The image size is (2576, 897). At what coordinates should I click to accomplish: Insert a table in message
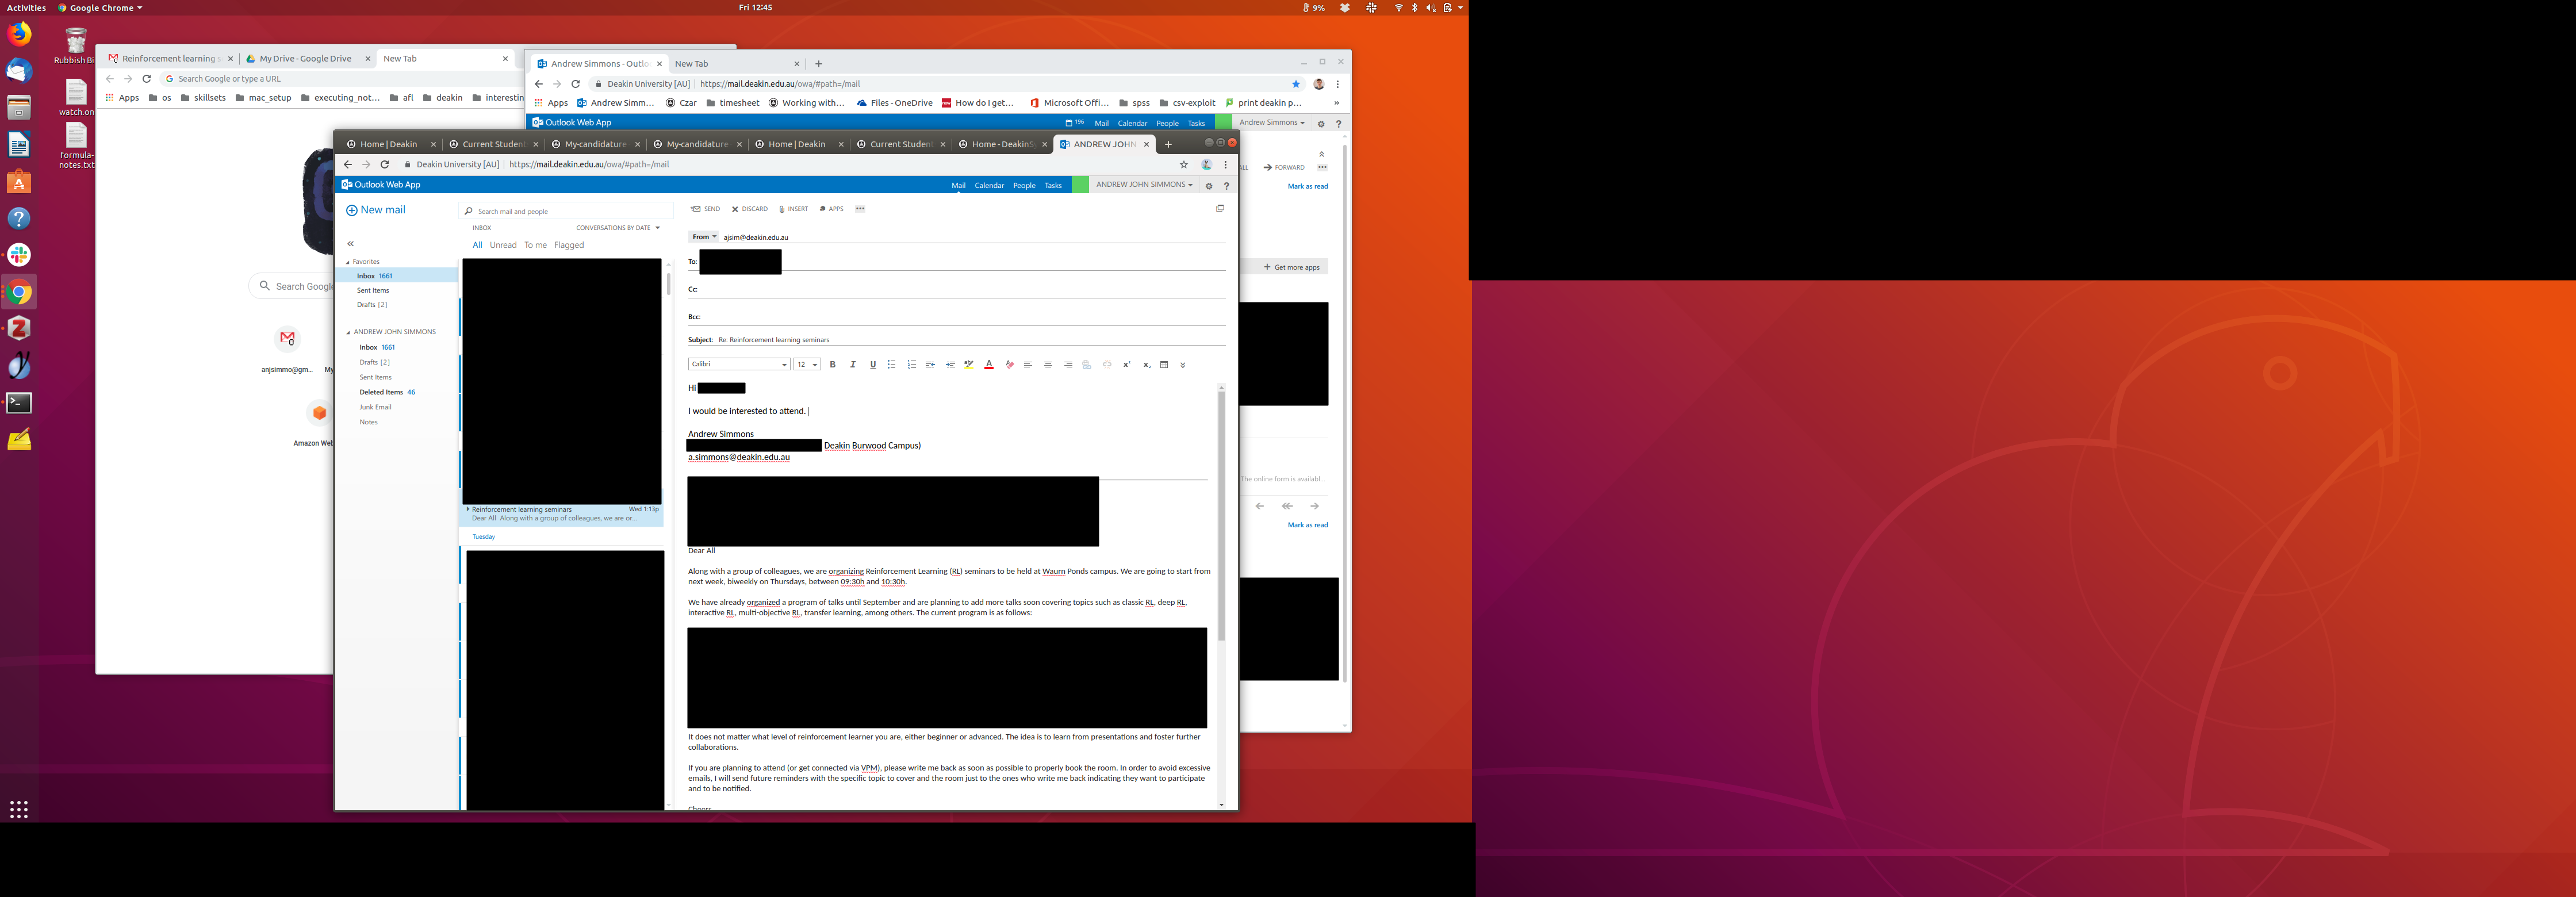(1164, 365)
